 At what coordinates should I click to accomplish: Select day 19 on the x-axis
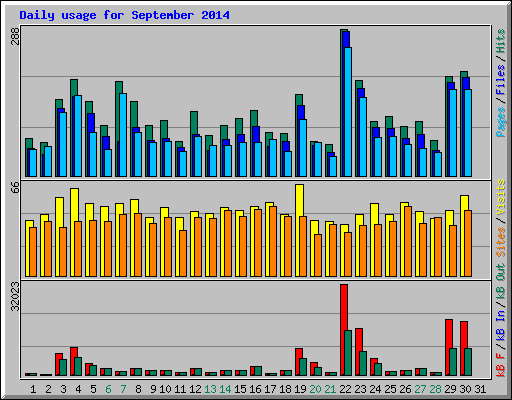[x=300, y=389]
